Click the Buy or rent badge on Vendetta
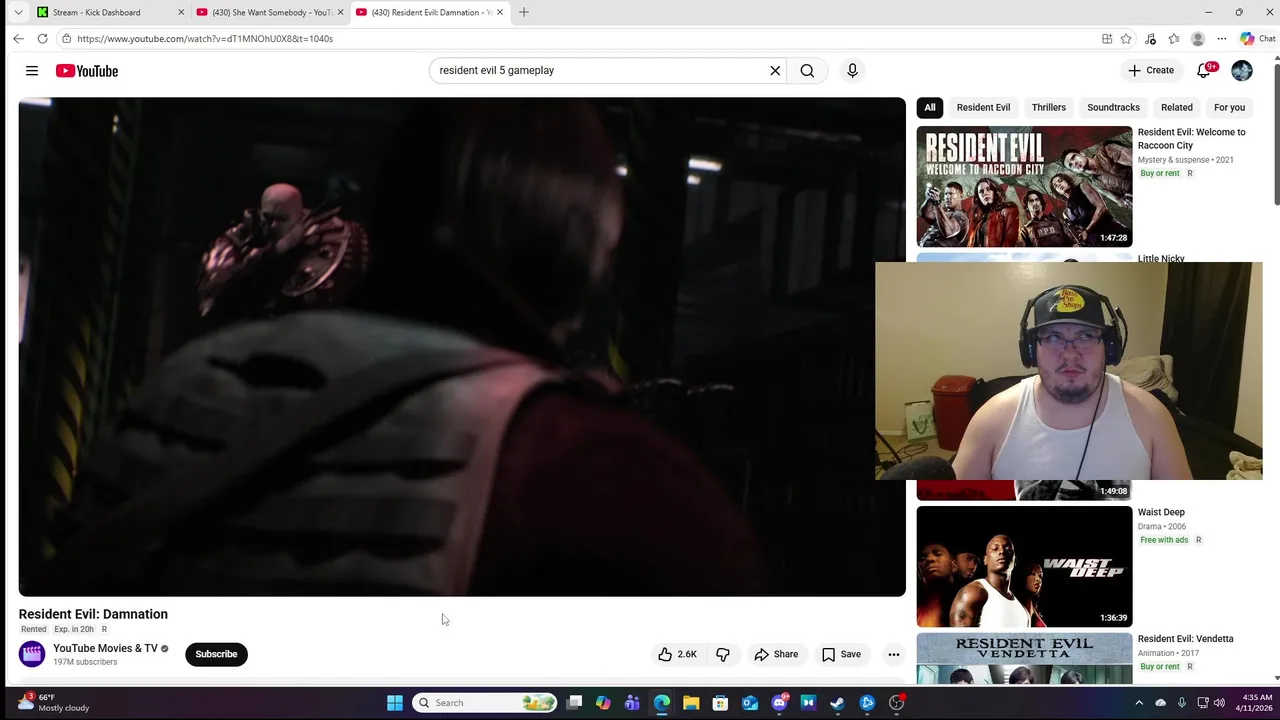This screenshot has width=1280, height=720. click(1160, 667)
